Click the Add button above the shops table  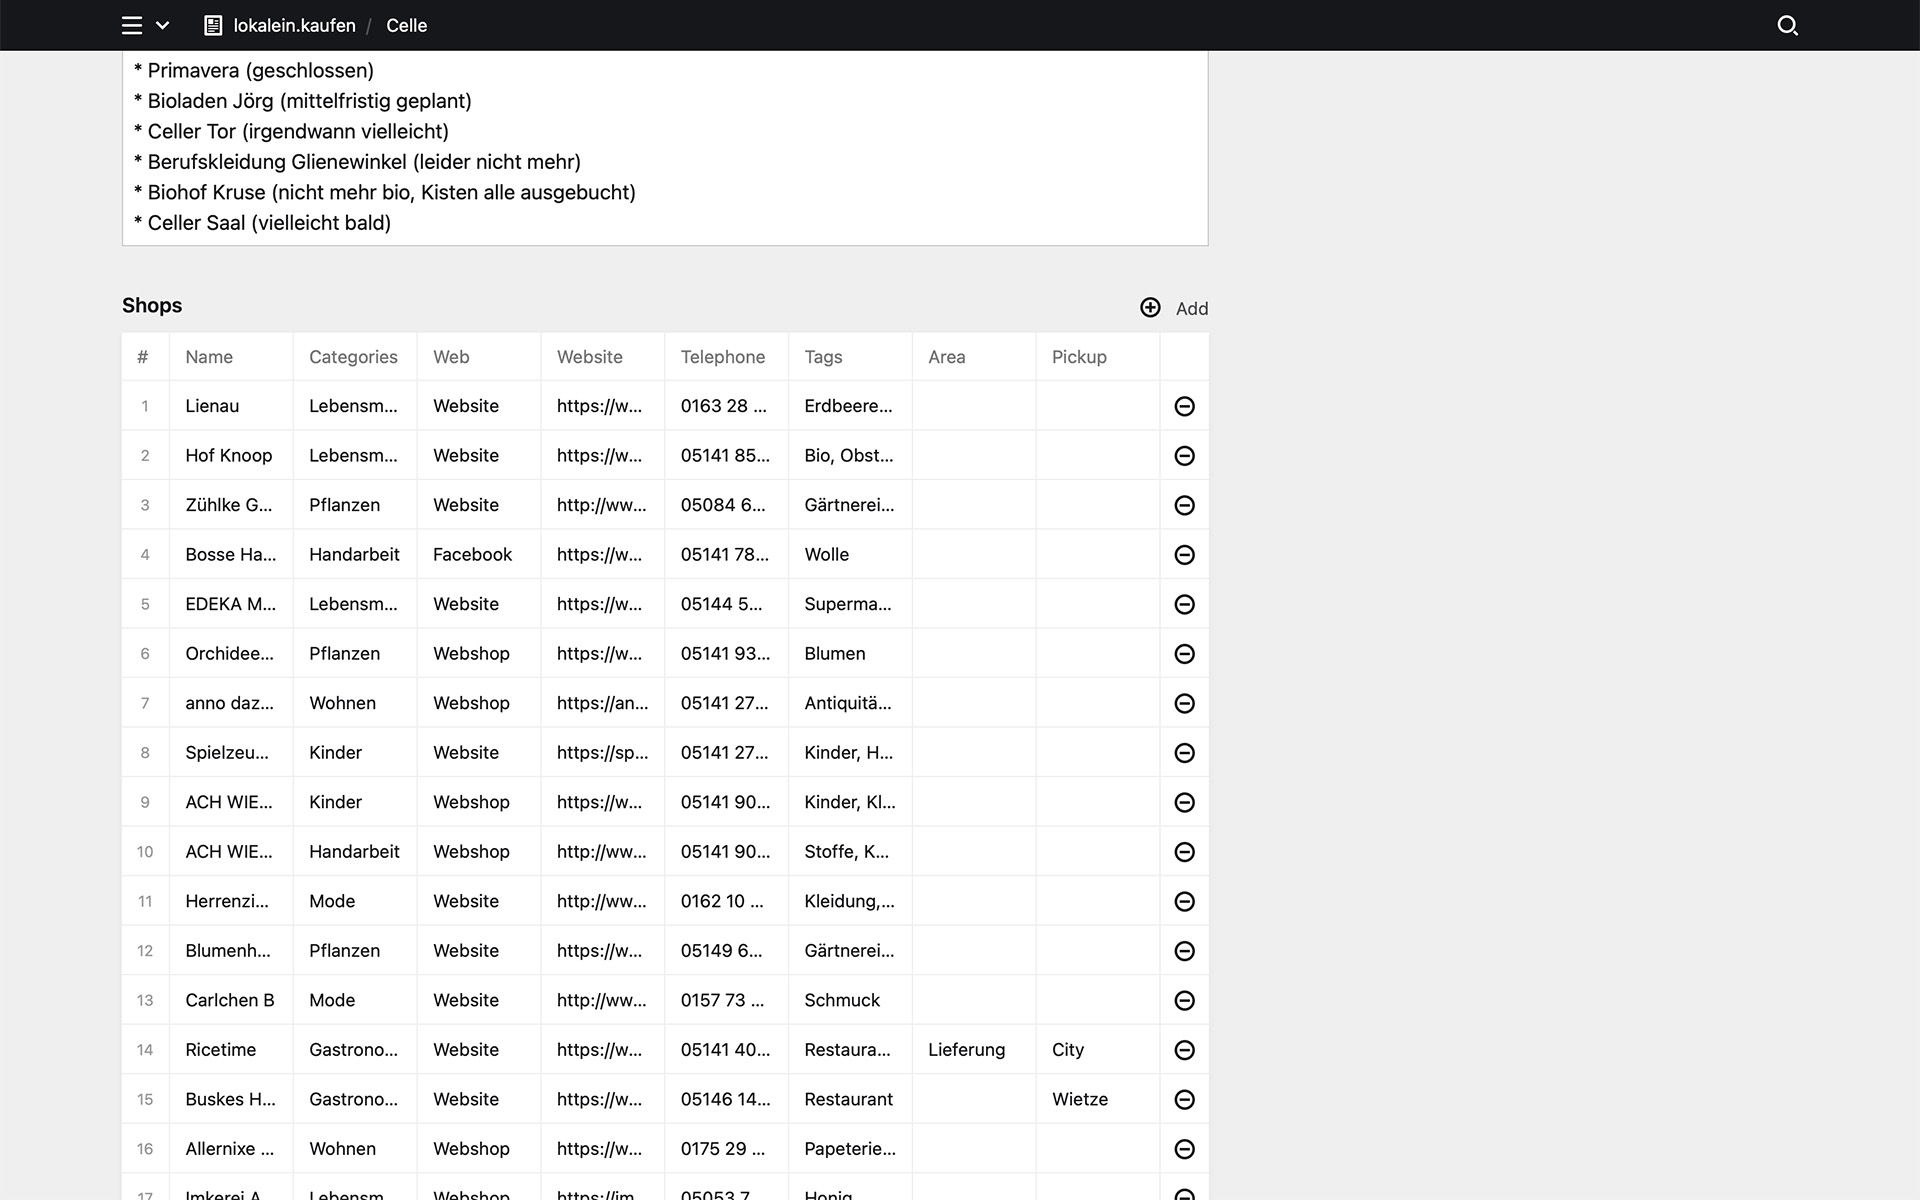[1191, 308]
